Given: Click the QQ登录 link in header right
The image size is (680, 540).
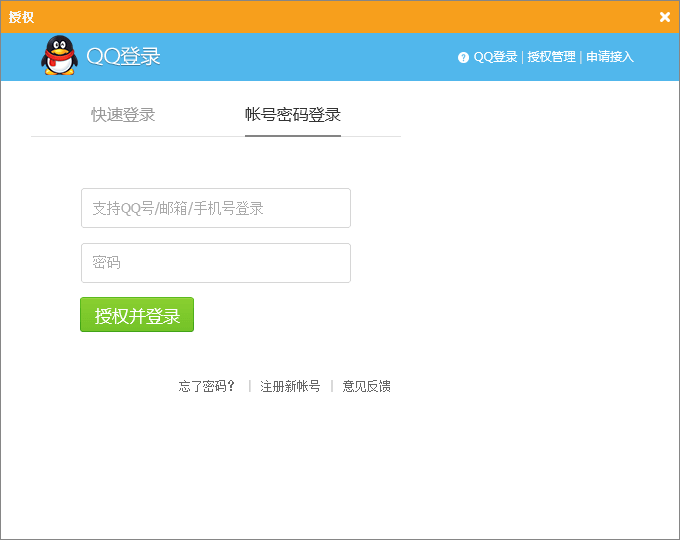Looking at the screenshot, I should [495, 57].
